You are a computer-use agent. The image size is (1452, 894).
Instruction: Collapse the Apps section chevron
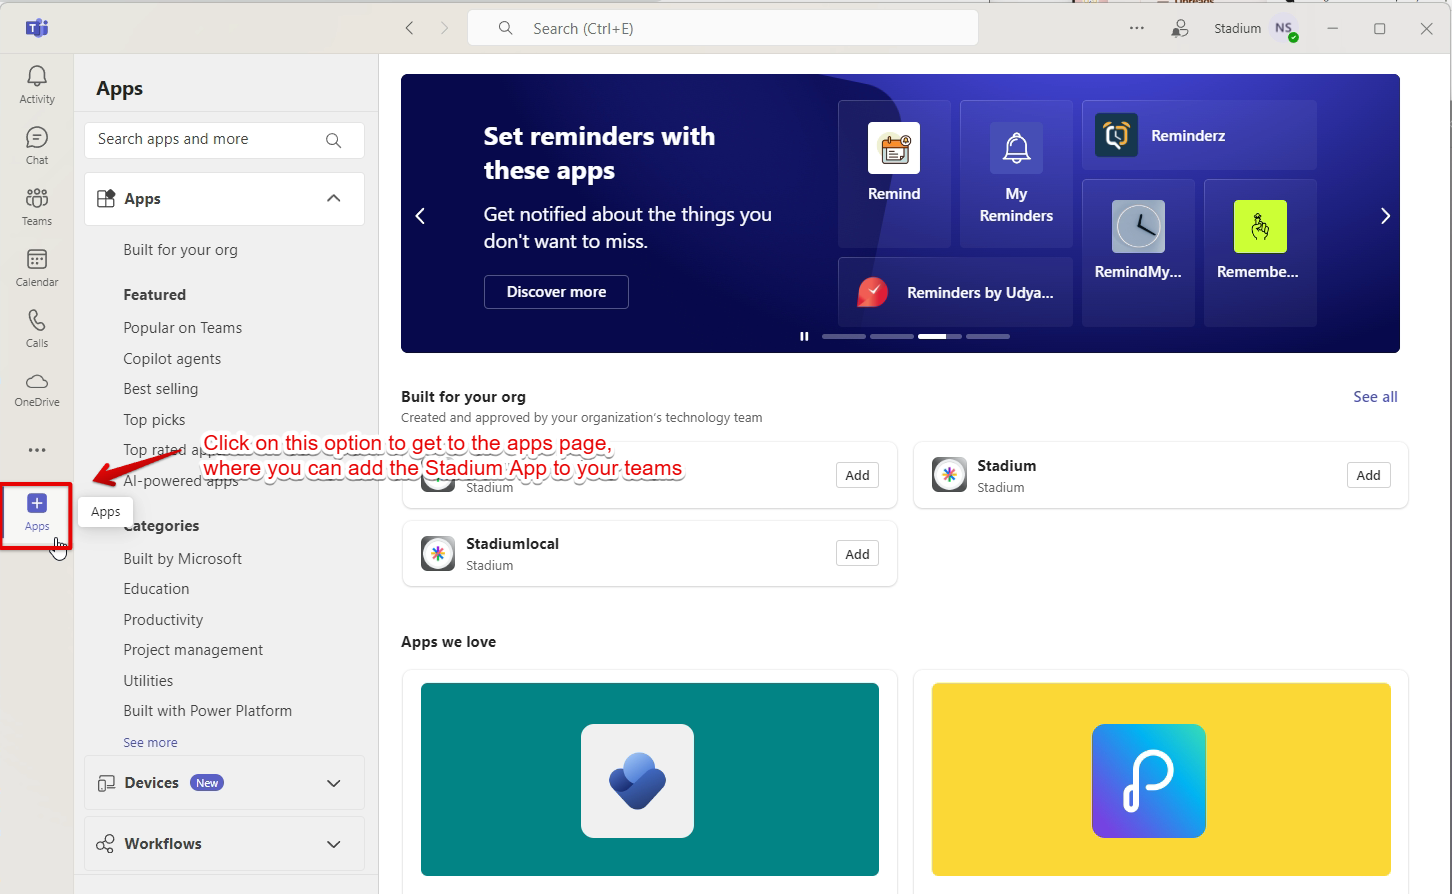tap(334, 198)
